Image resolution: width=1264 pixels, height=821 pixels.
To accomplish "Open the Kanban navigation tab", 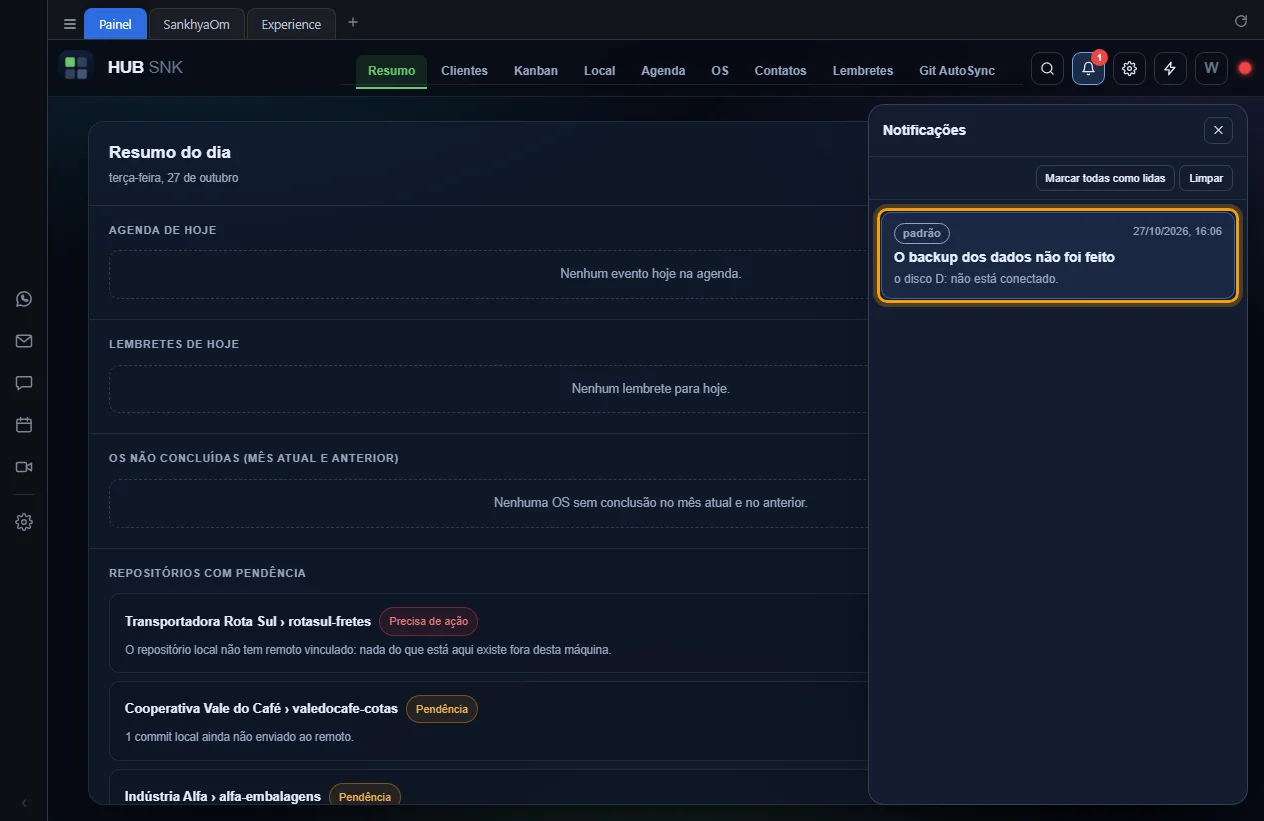I will pos(536,71).
